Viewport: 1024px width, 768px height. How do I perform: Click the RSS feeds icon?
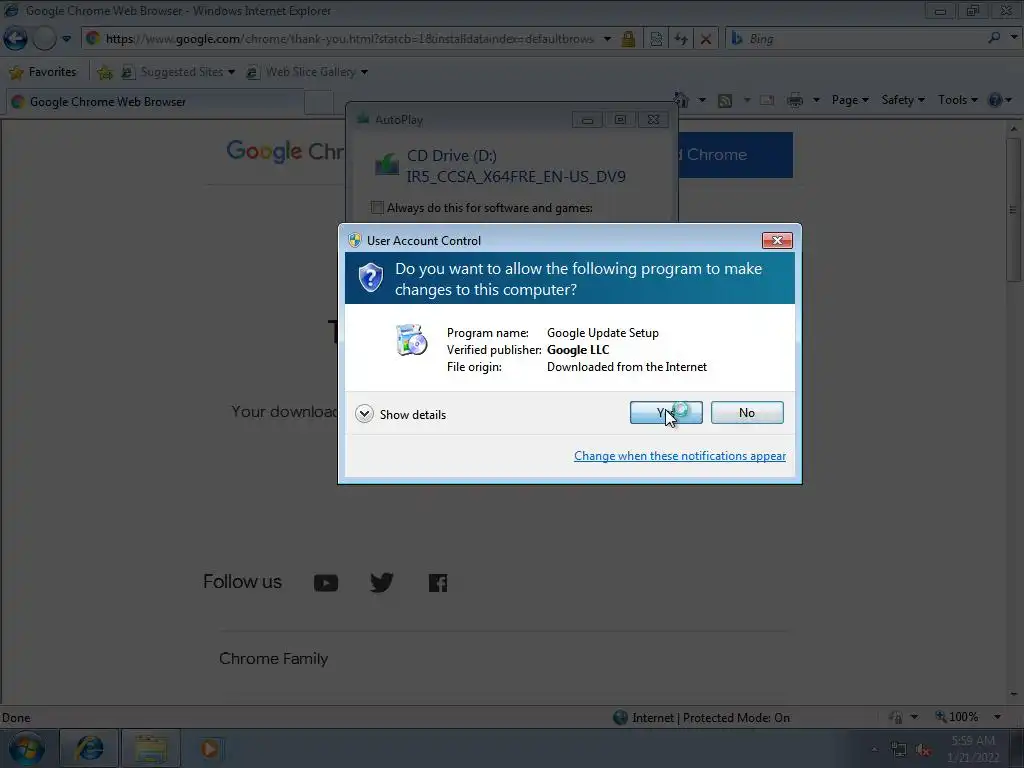coord(725,101)
